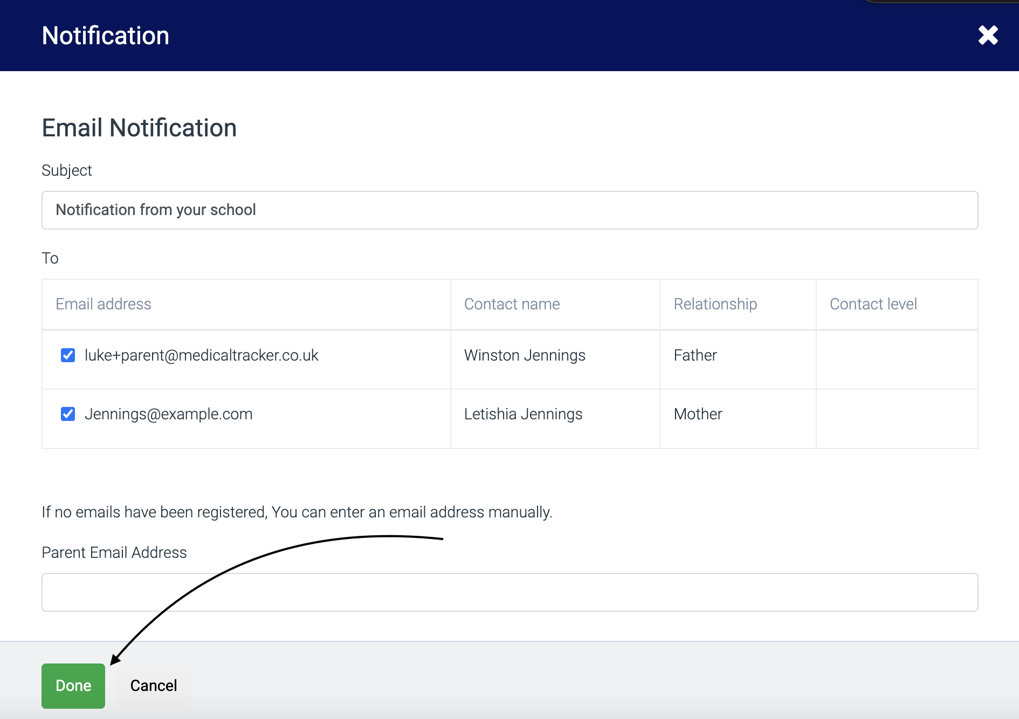
Task: Select the Letishia Jennings contact name
Action: 523,414
